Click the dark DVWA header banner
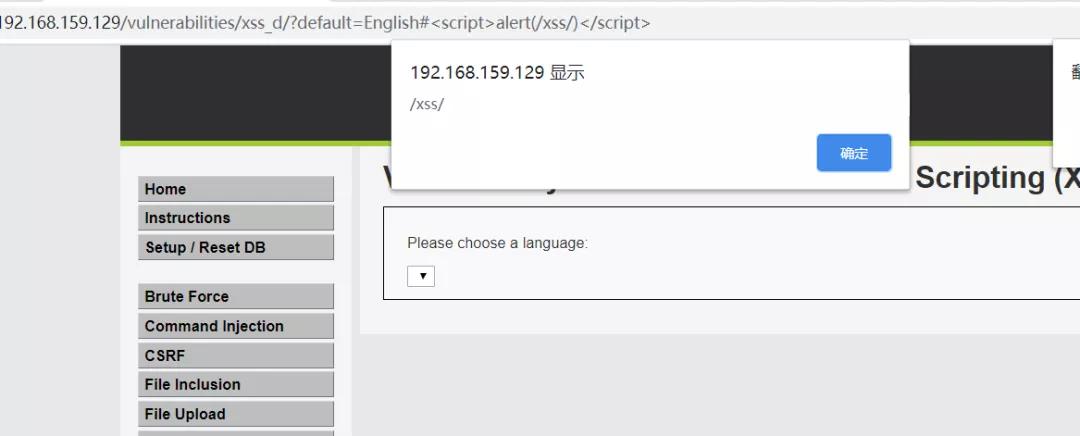Screen dimensions: 1080x436 coord(255,93)
